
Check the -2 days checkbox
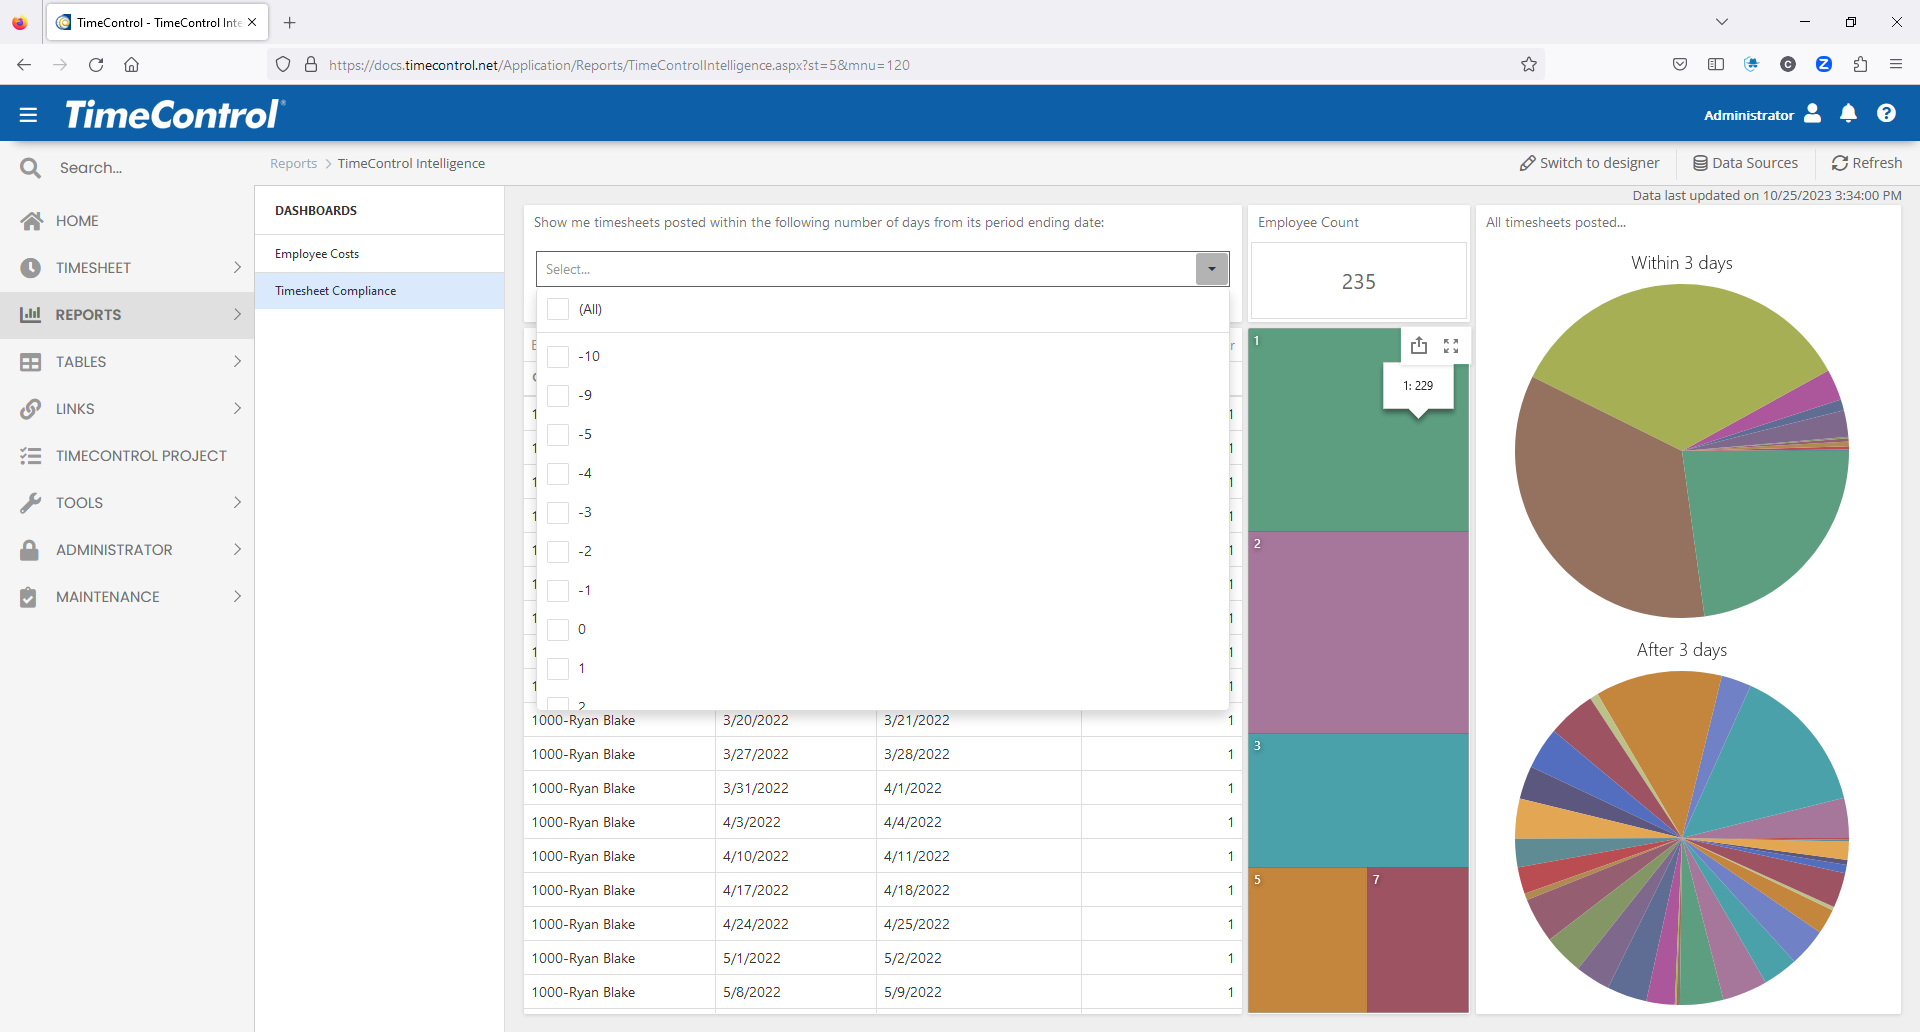558,551
